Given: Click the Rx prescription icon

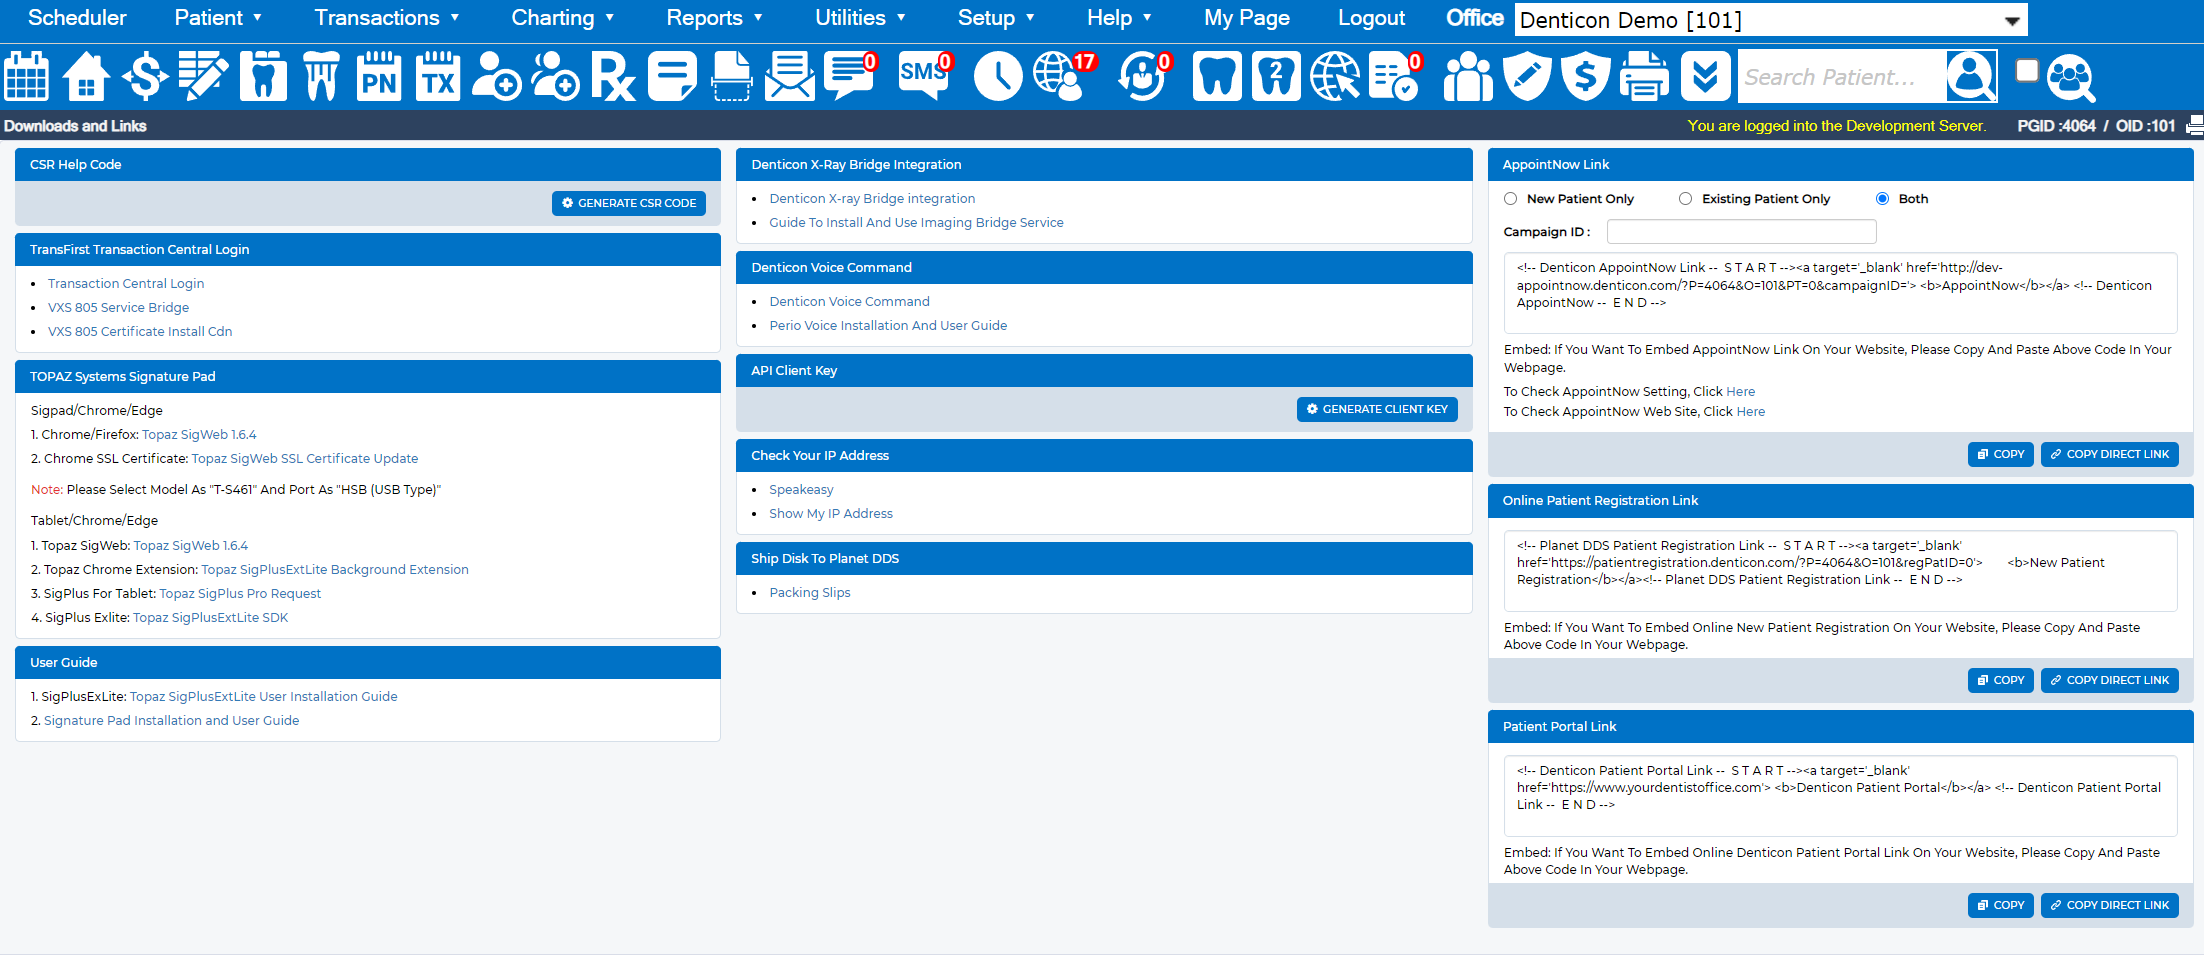Looking at the screenshot, I should coord(613,76).
